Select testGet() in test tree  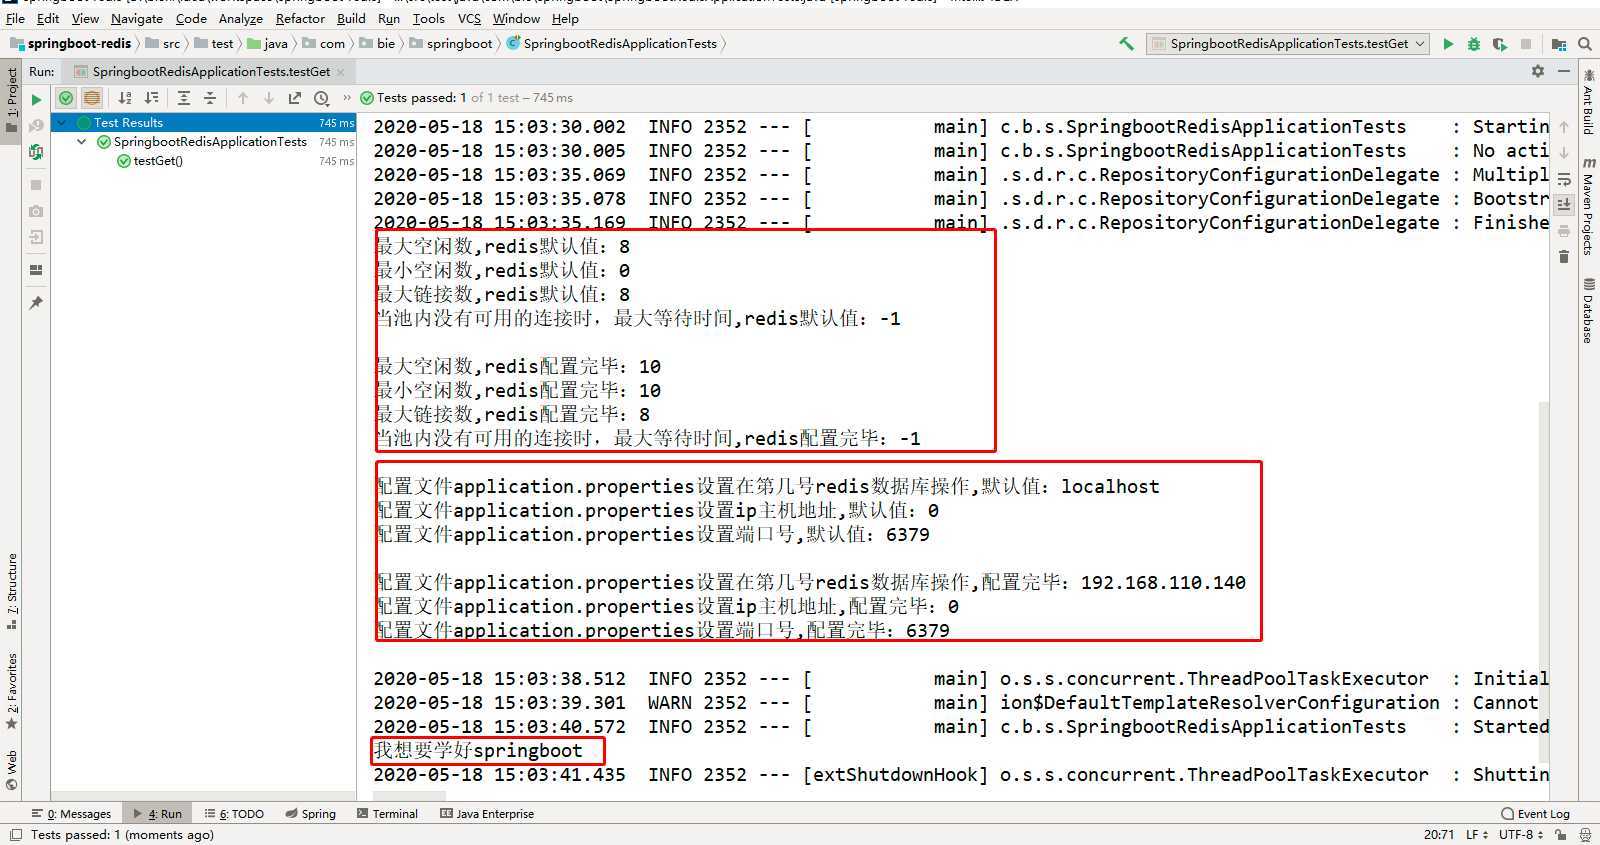coord(158,161)
